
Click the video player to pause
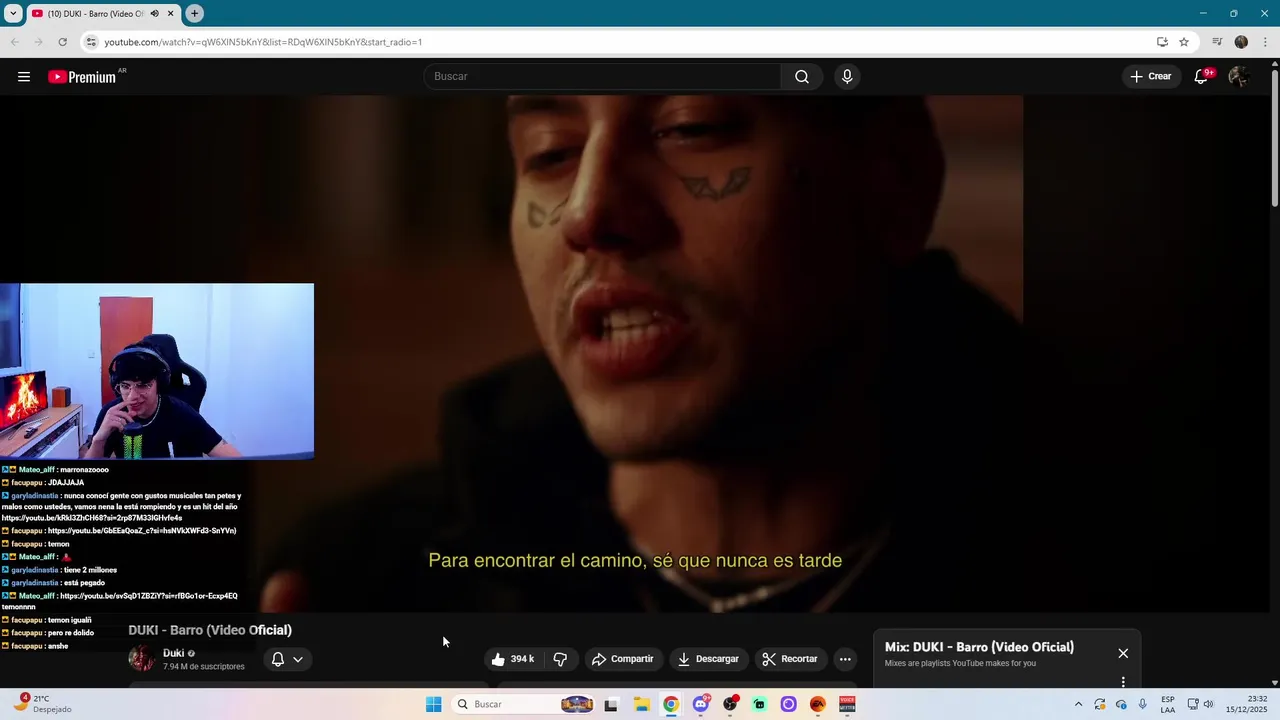(640, 353)
